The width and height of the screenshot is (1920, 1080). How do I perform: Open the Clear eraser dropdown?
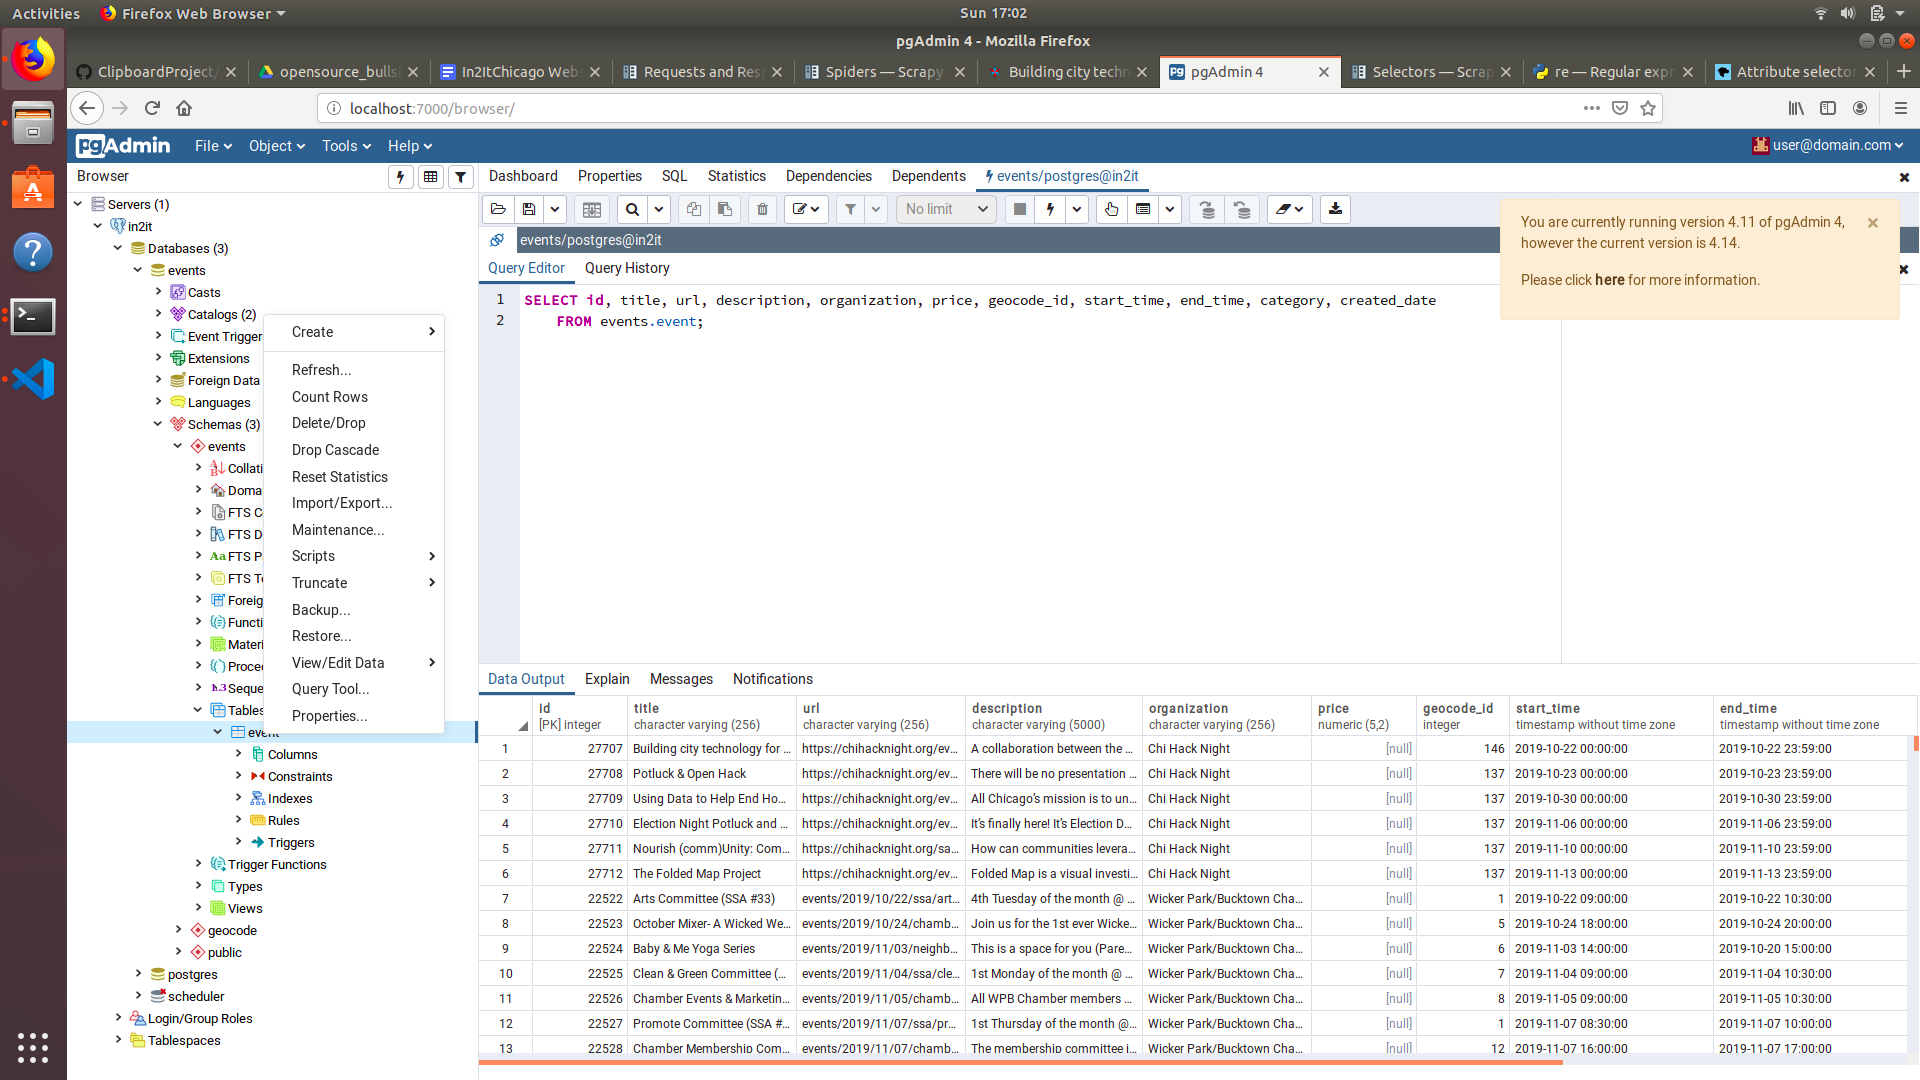1290,209
